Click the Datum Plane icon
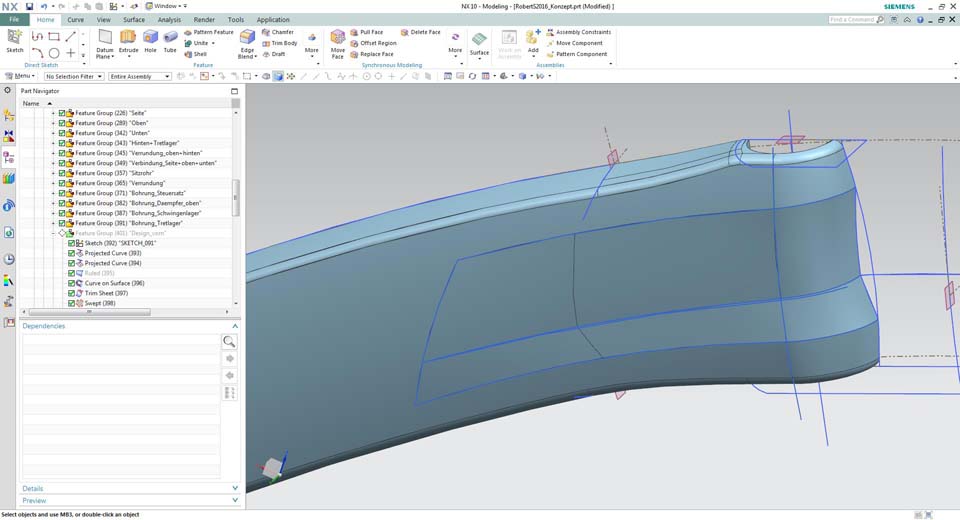 point(105,38)
